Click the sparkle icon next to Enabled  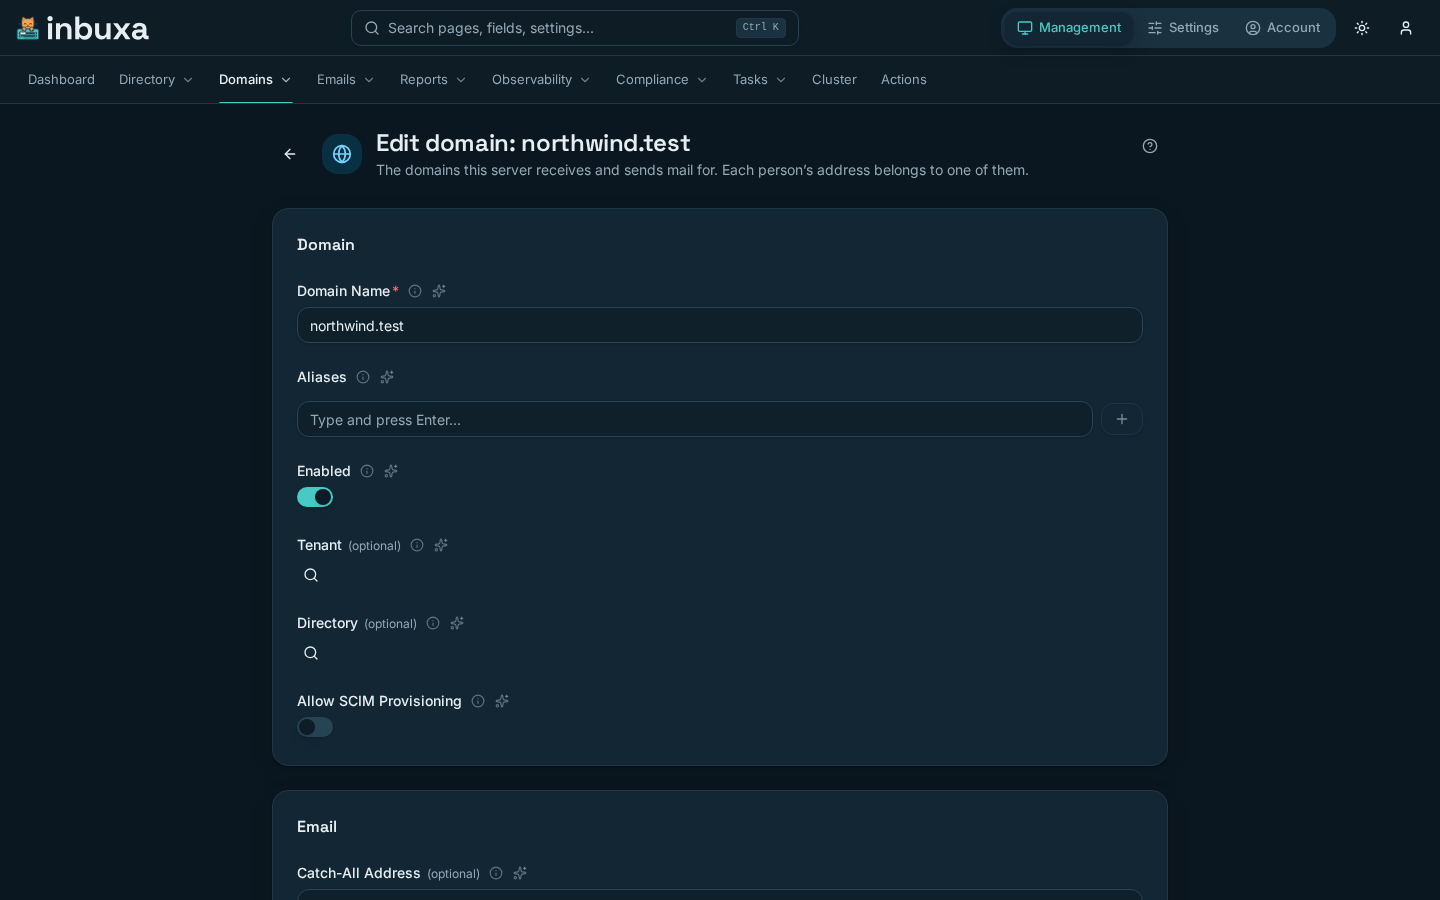(391, 471)
